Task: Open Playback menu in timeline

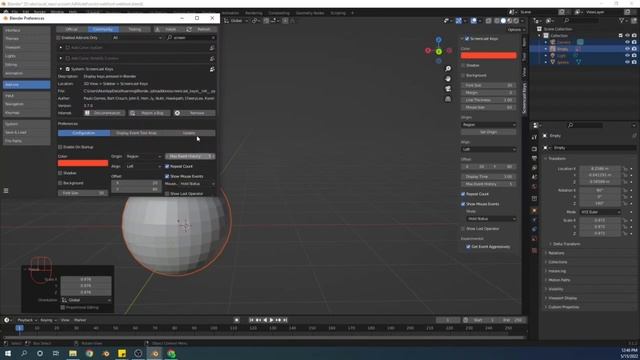Action: click(27, 320)
